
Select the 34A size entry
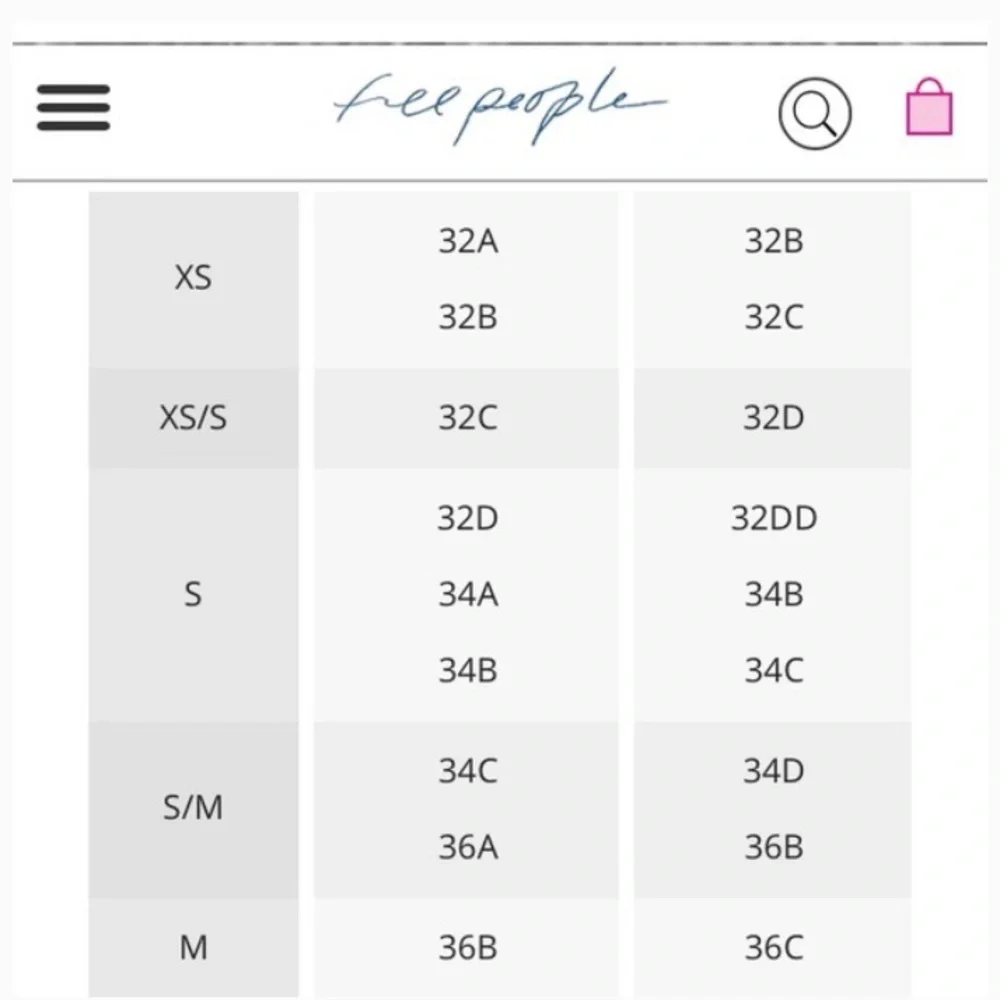pos(468,595)
